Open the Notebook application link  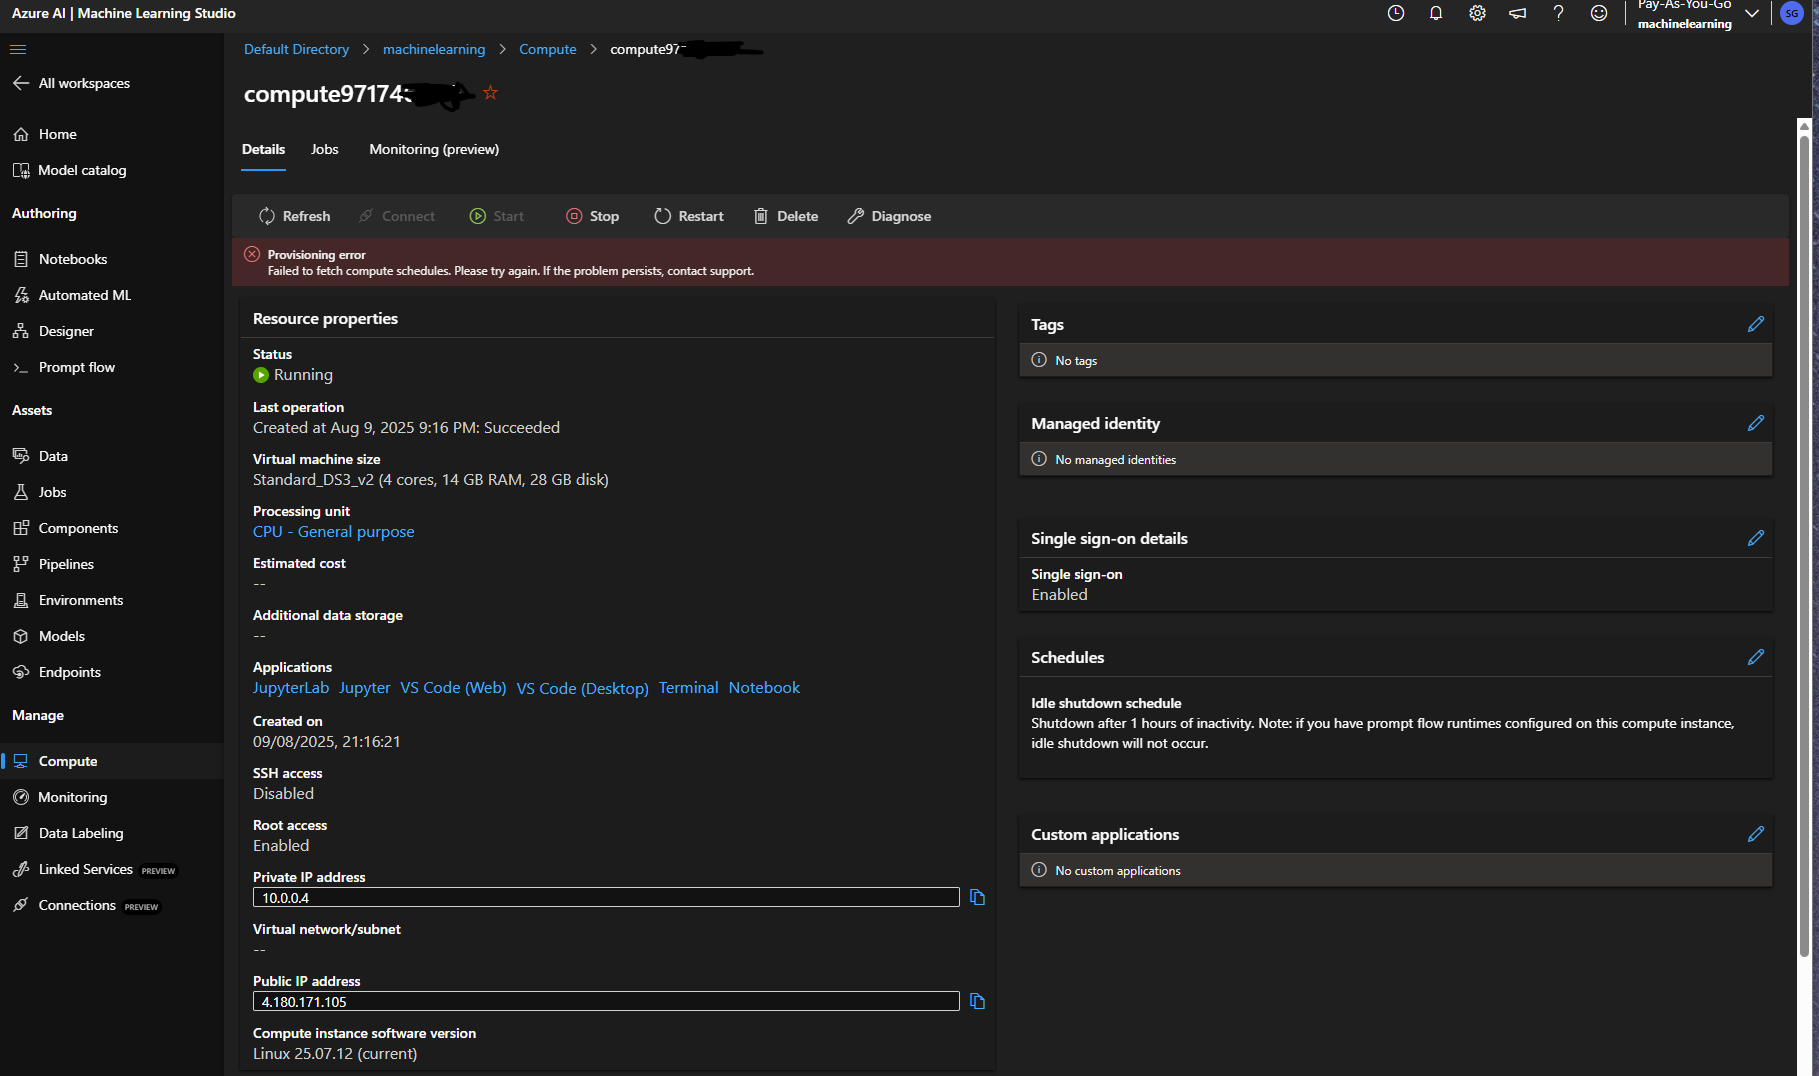[764, 688]
